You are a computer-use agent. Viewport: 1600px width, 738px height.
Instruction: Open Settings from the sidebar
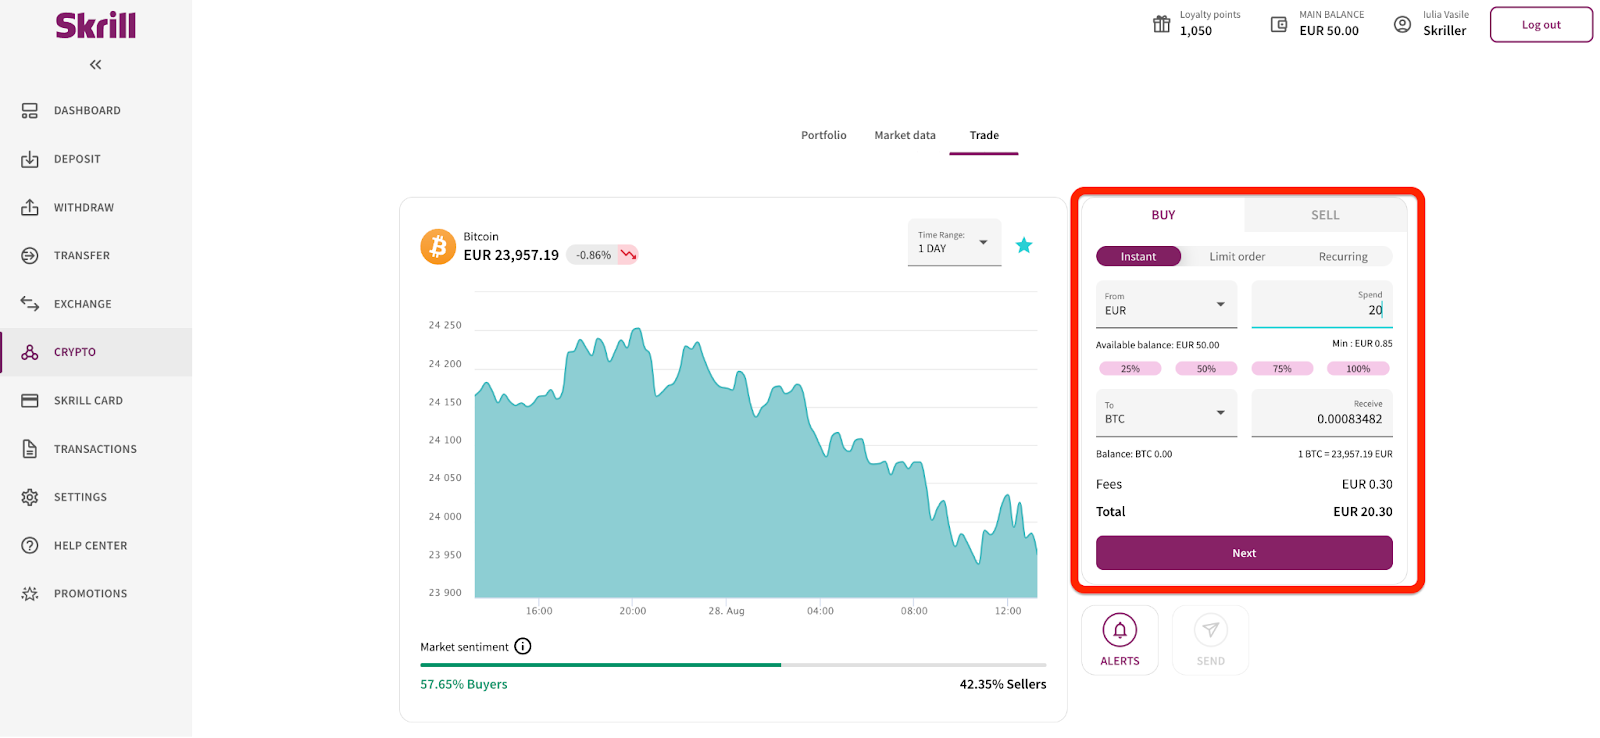click(x=96, y=497)
